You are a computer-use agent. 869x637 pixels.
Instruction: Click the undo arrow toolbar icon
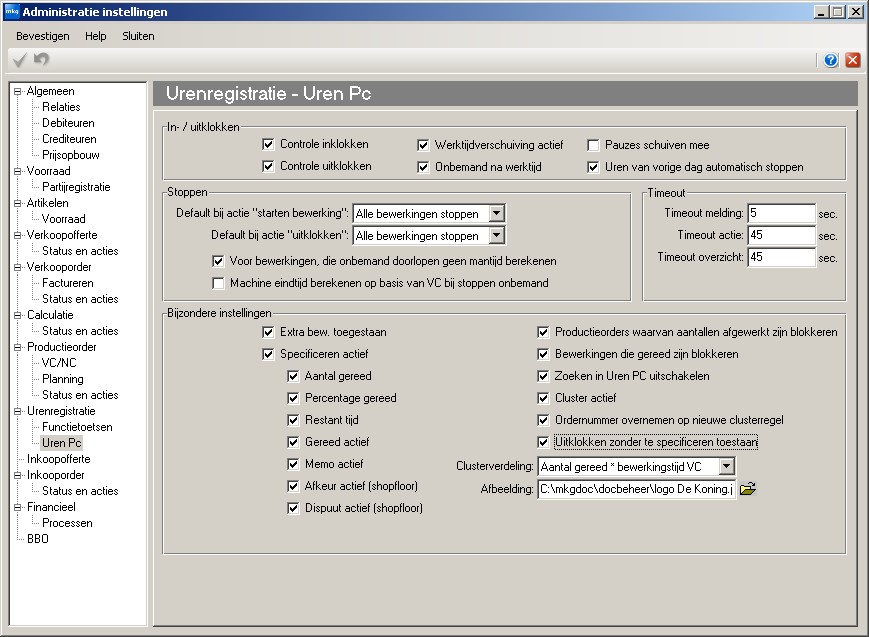tap(42, 59)
